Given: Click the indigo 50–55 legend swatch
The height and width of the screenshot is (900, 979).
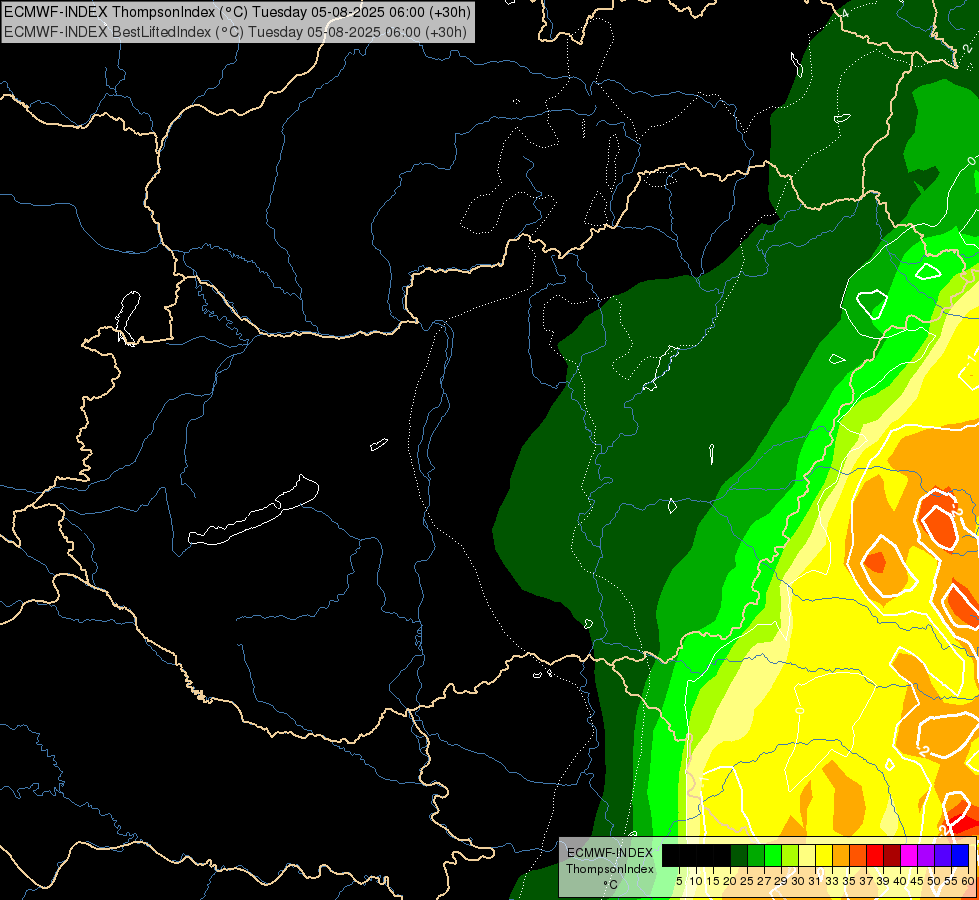Looking at the screenshot, I should pyautogui.click(x=943, y=856).
